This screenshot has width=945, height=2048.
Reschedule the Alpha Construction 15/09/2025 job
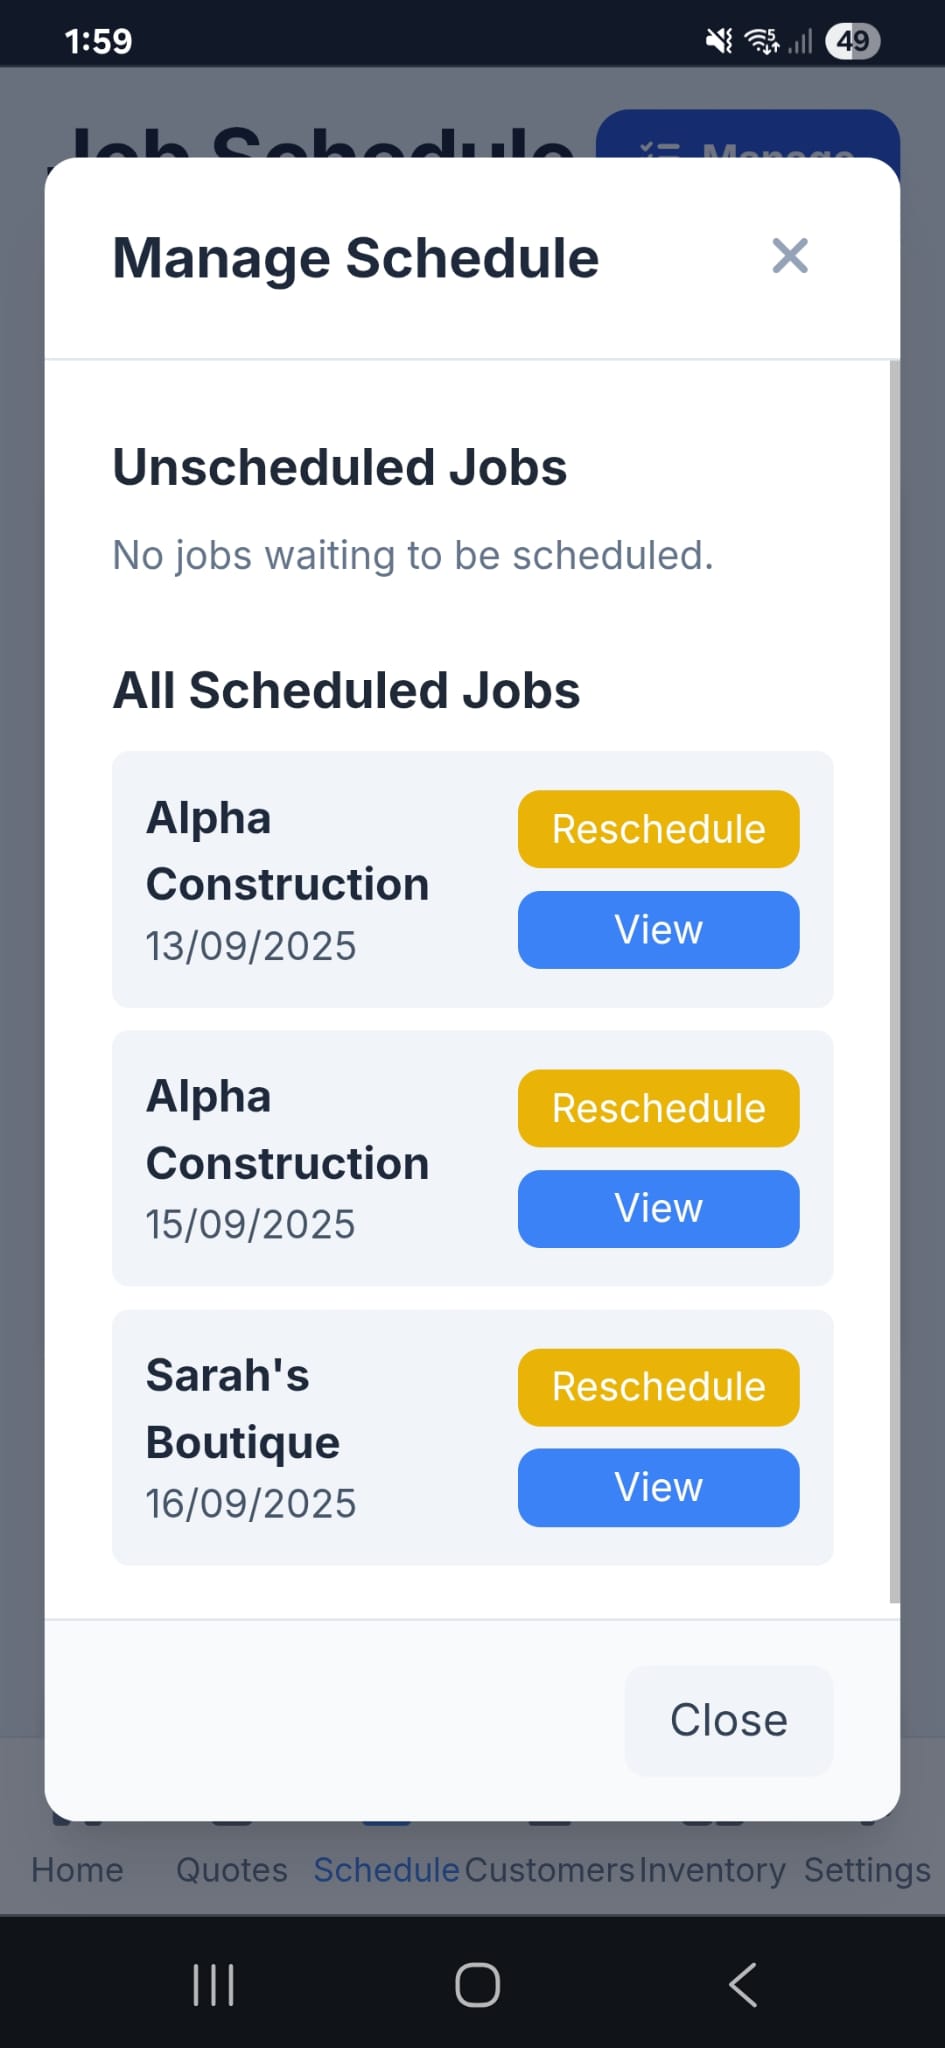pyautogui.click(x=658, y=1108)
